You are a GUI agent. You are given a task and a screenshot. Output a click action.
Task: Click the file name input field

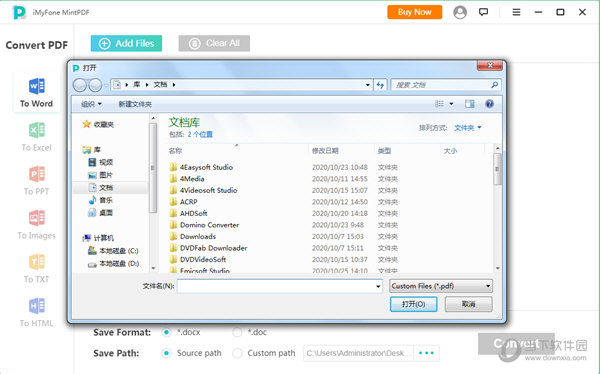coord(280,286)
